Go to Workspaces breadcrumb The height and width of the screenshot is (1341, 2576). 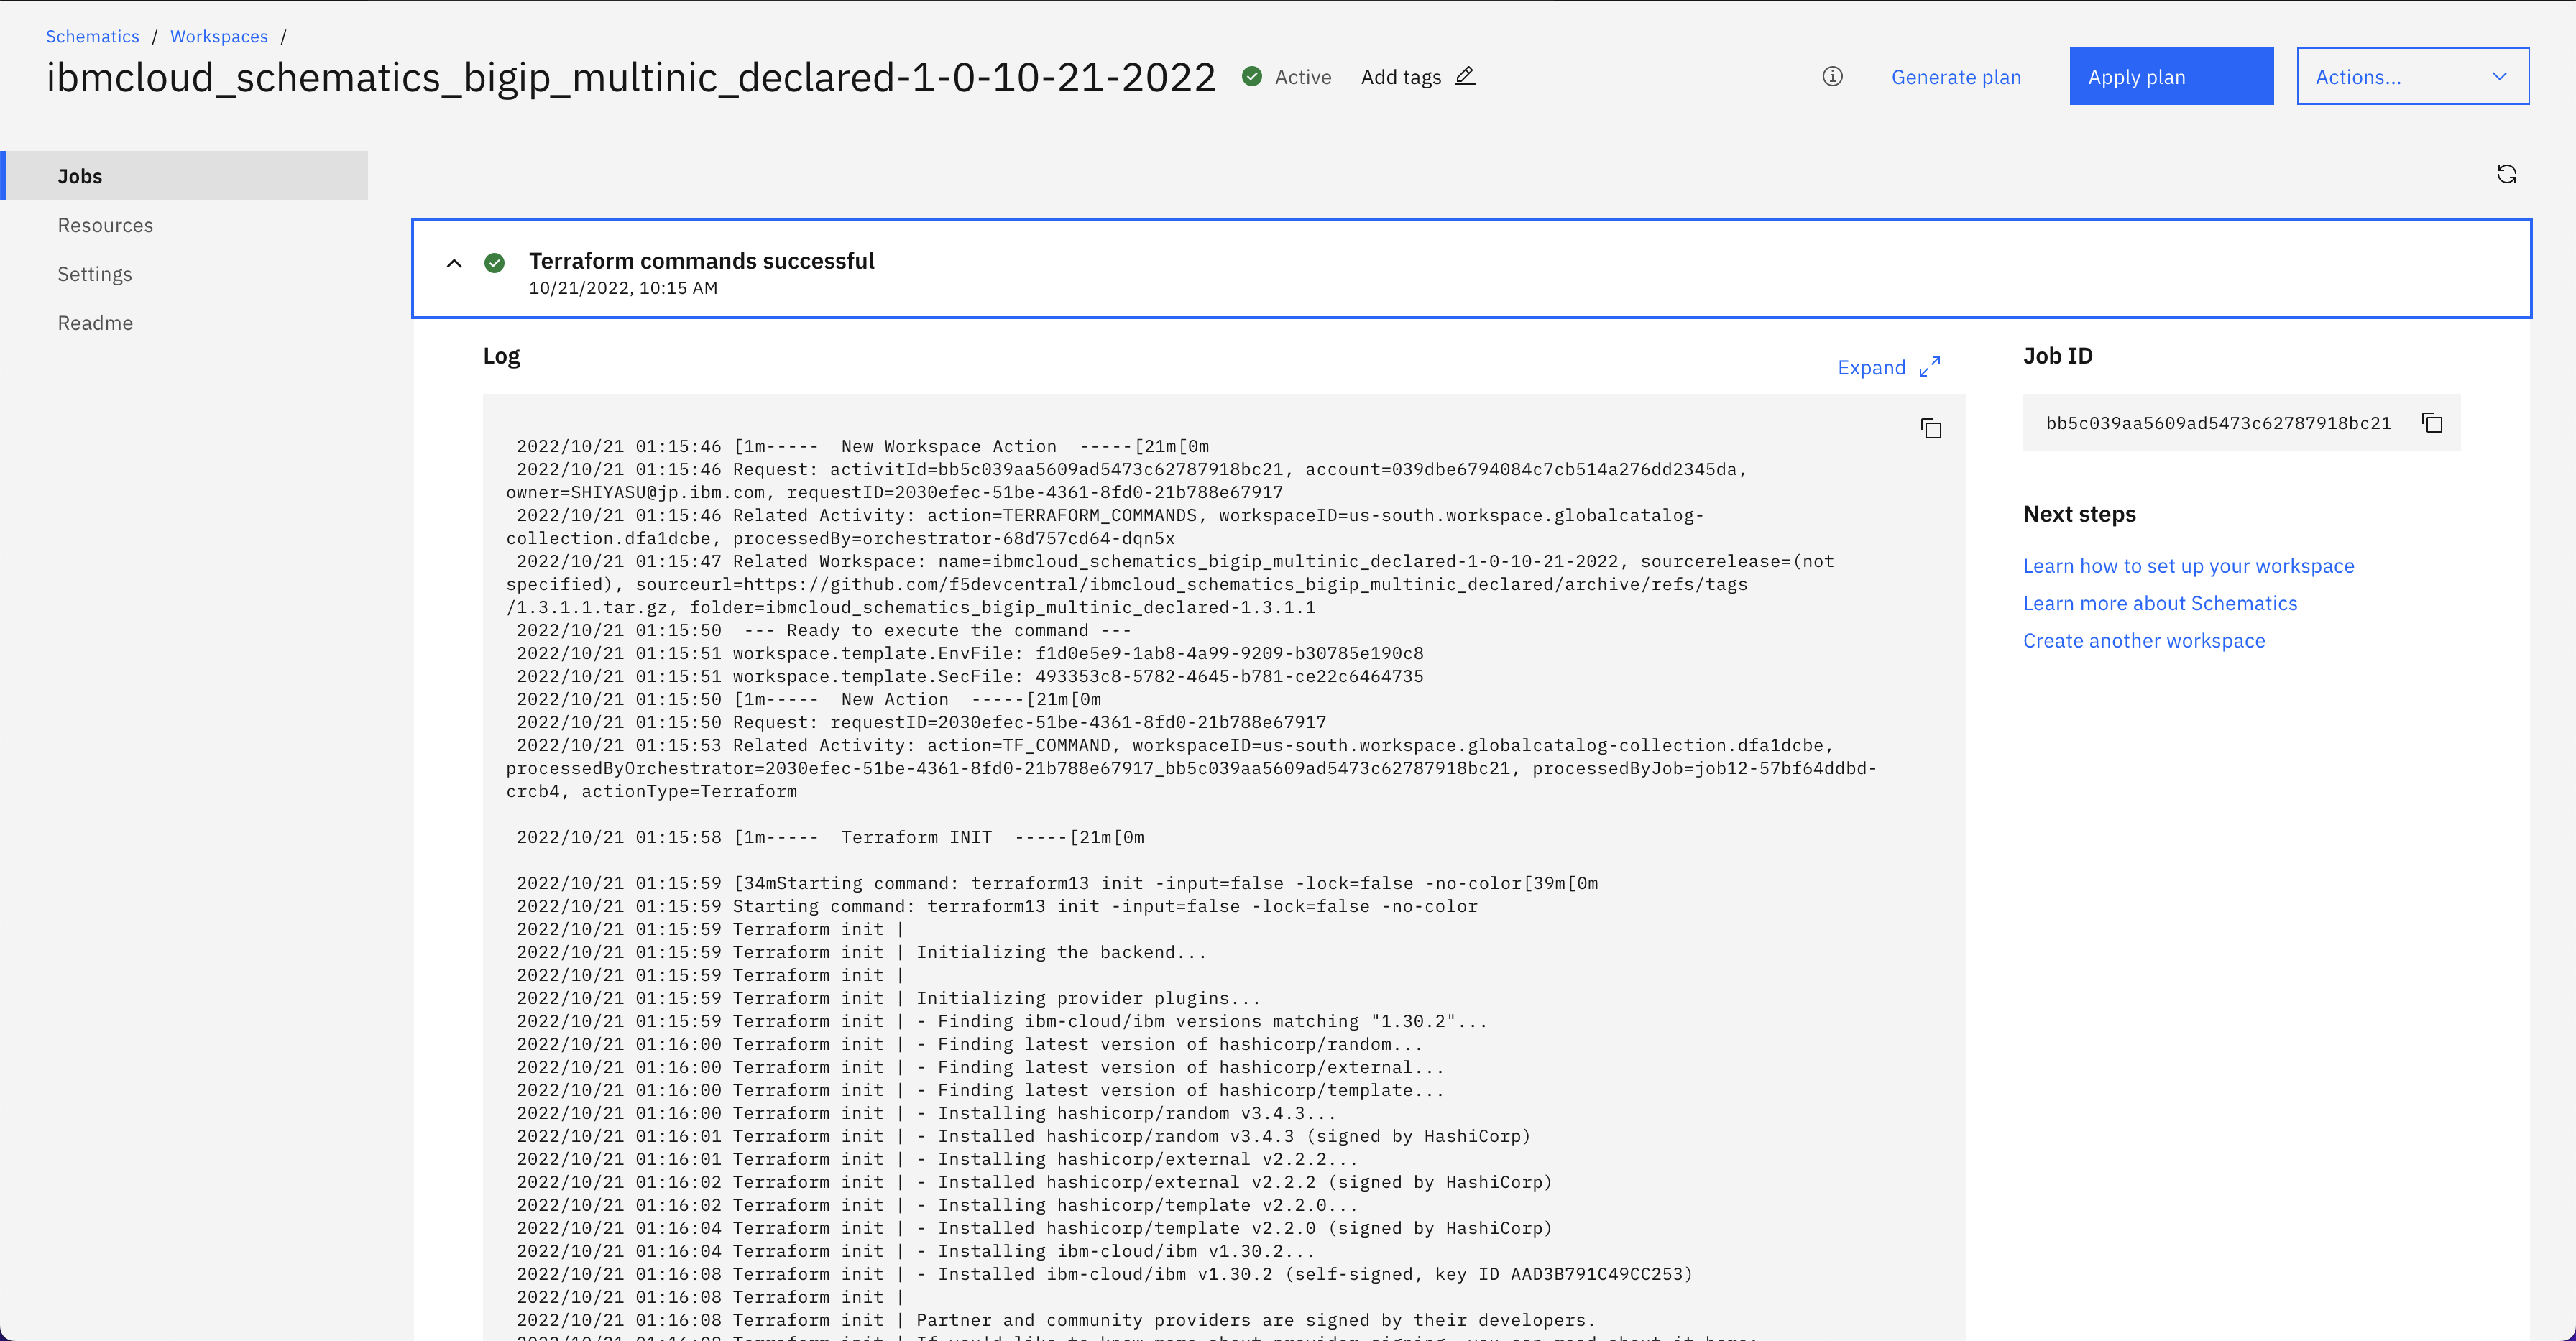[219, 36]
